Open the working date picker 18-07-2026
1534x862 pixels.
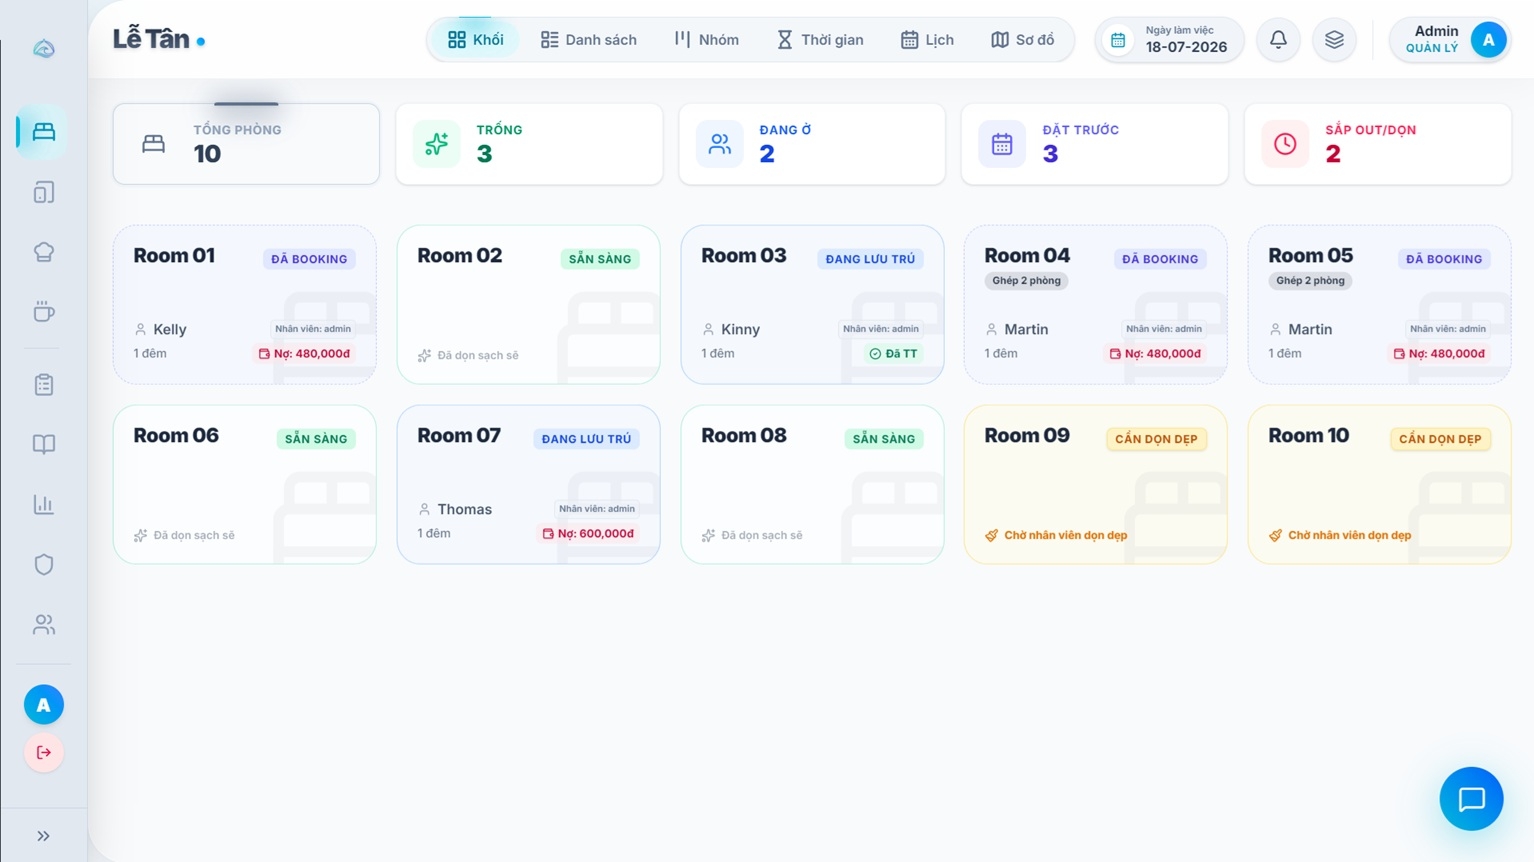1169,40
